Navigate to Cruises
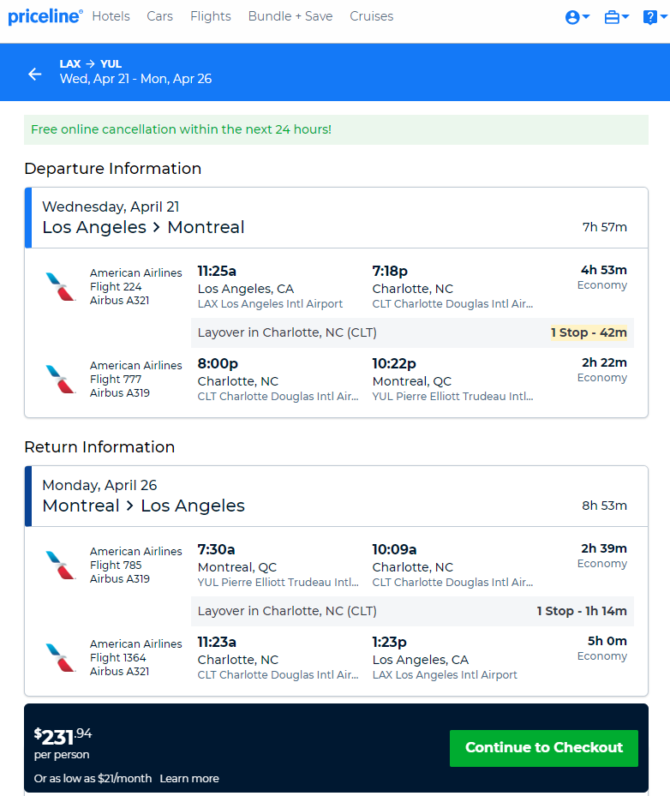Viewport: 670px width, 796px height. pyautogui.click(x=371, y=16)
